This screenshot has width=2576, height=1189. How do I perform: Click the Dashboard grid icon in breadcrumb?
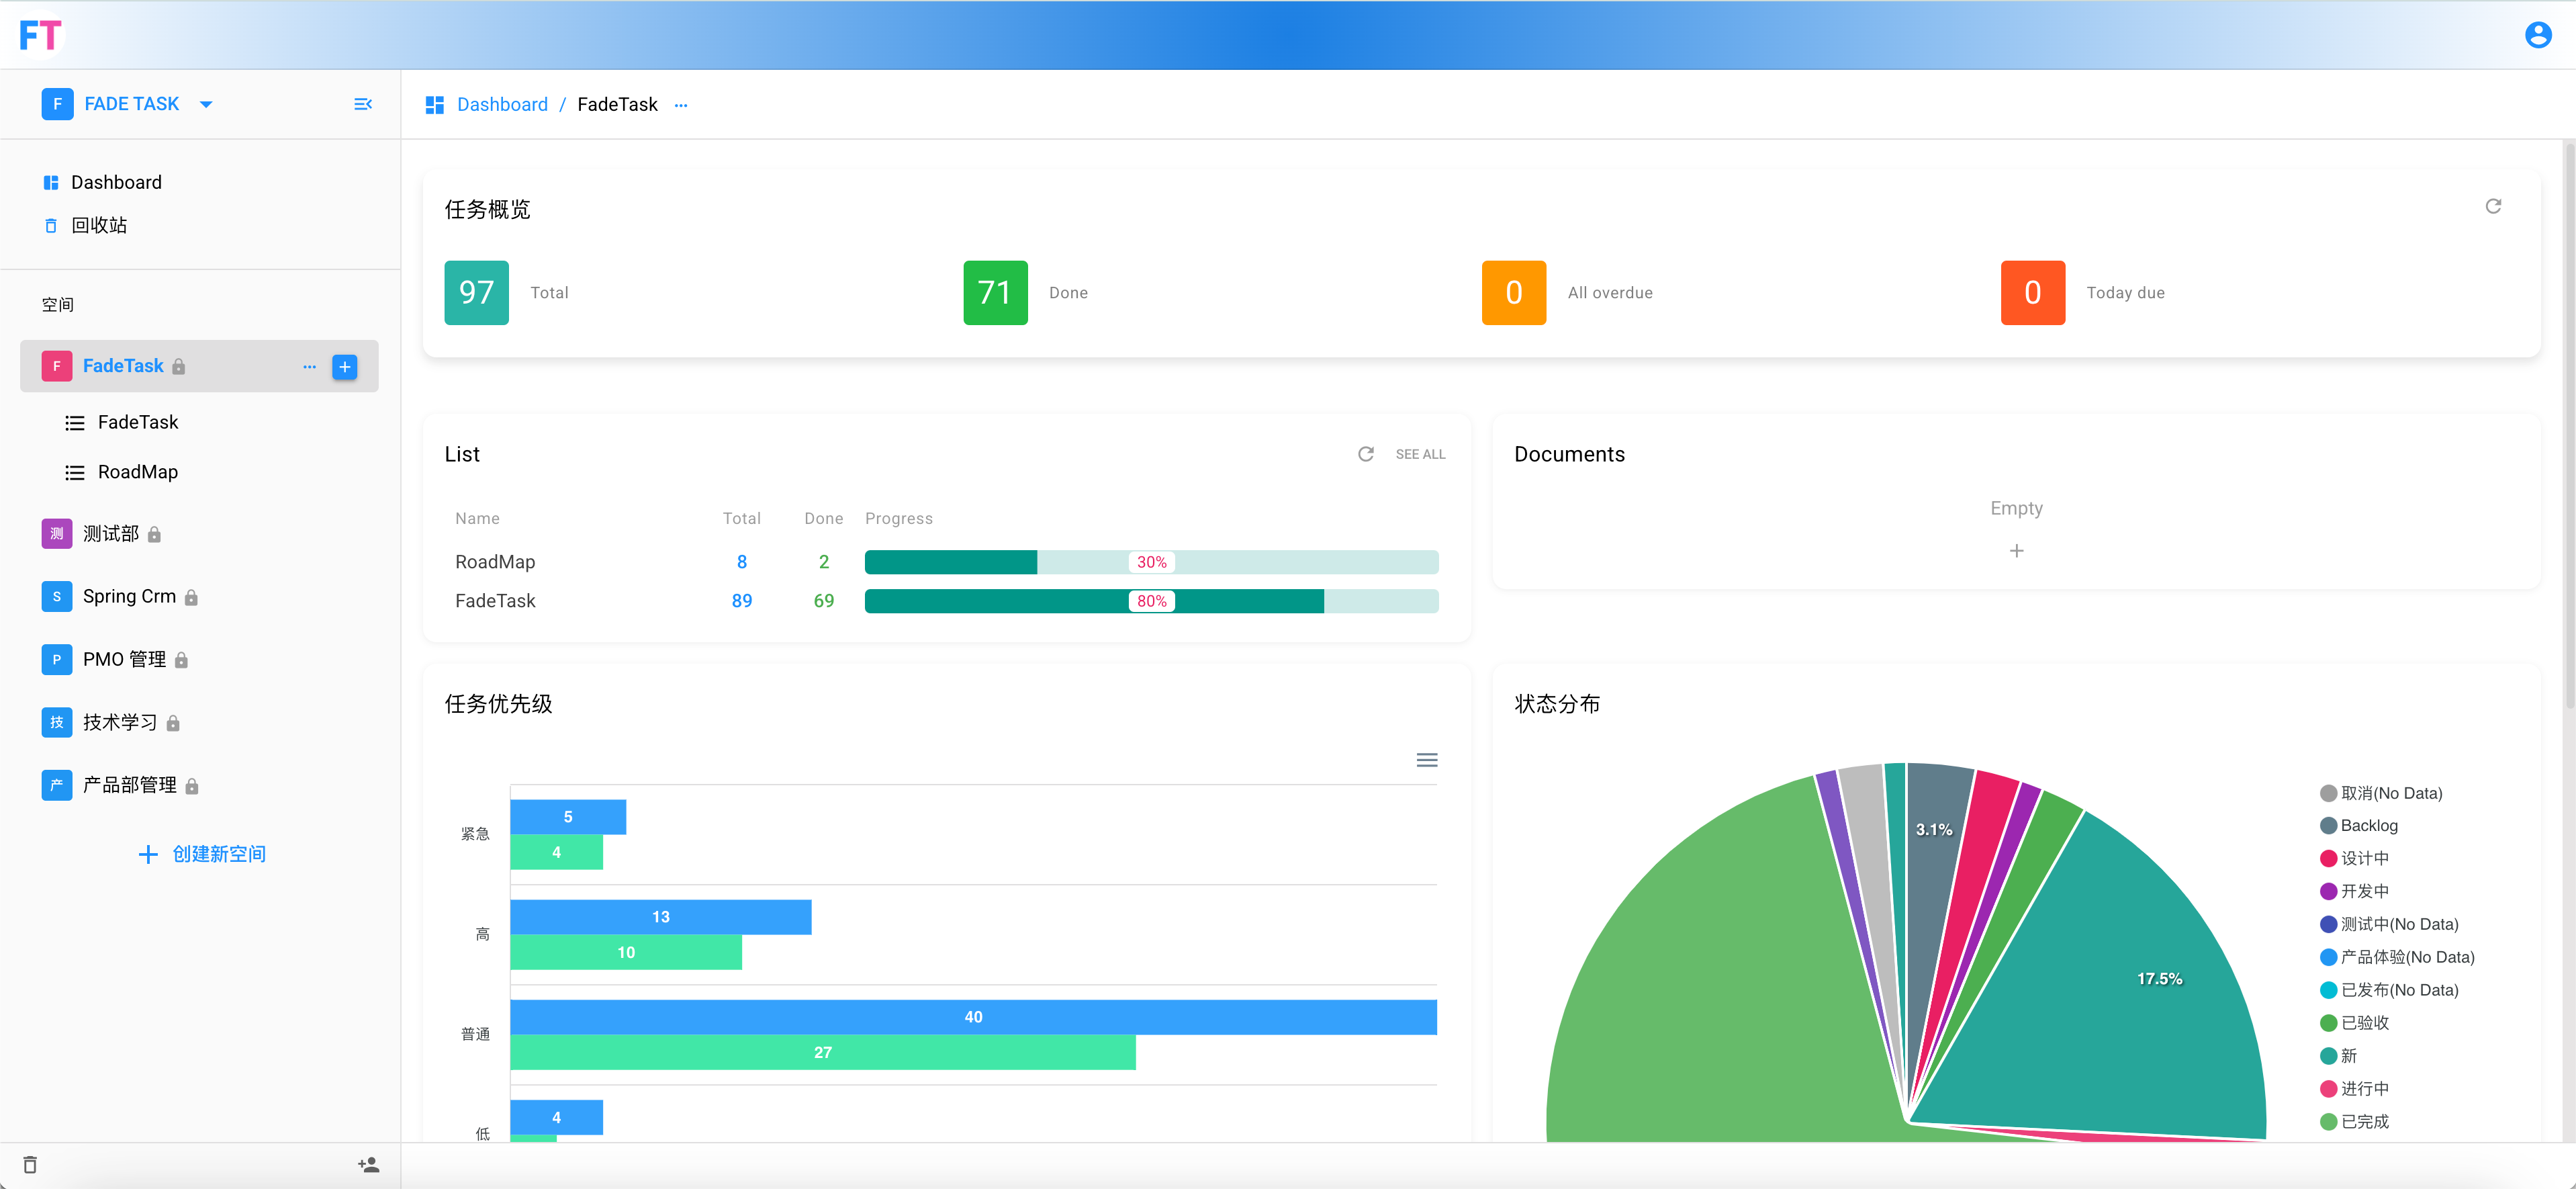tap(434, 105)
